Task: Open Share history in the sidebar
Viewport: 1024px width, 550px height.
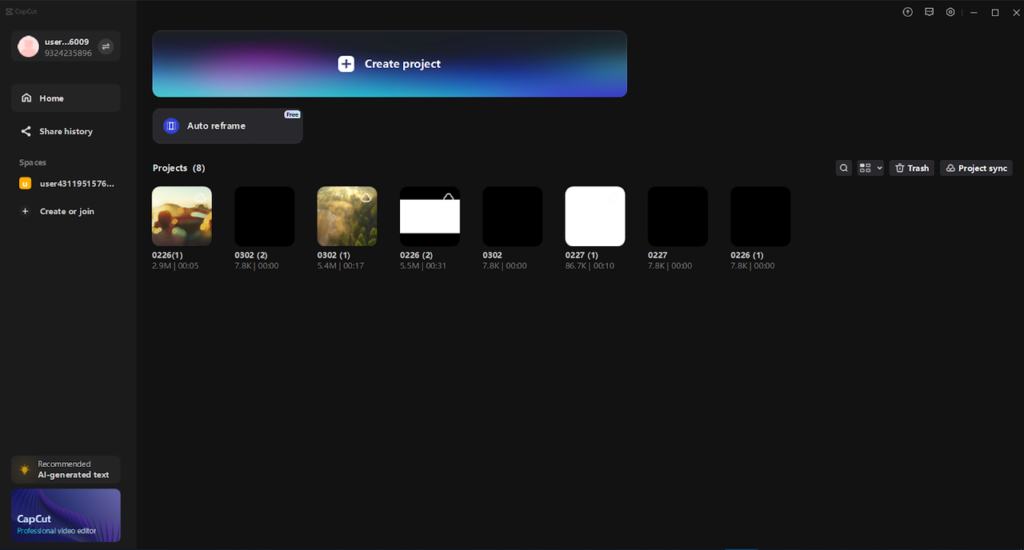Action: [x=66, y=131]
